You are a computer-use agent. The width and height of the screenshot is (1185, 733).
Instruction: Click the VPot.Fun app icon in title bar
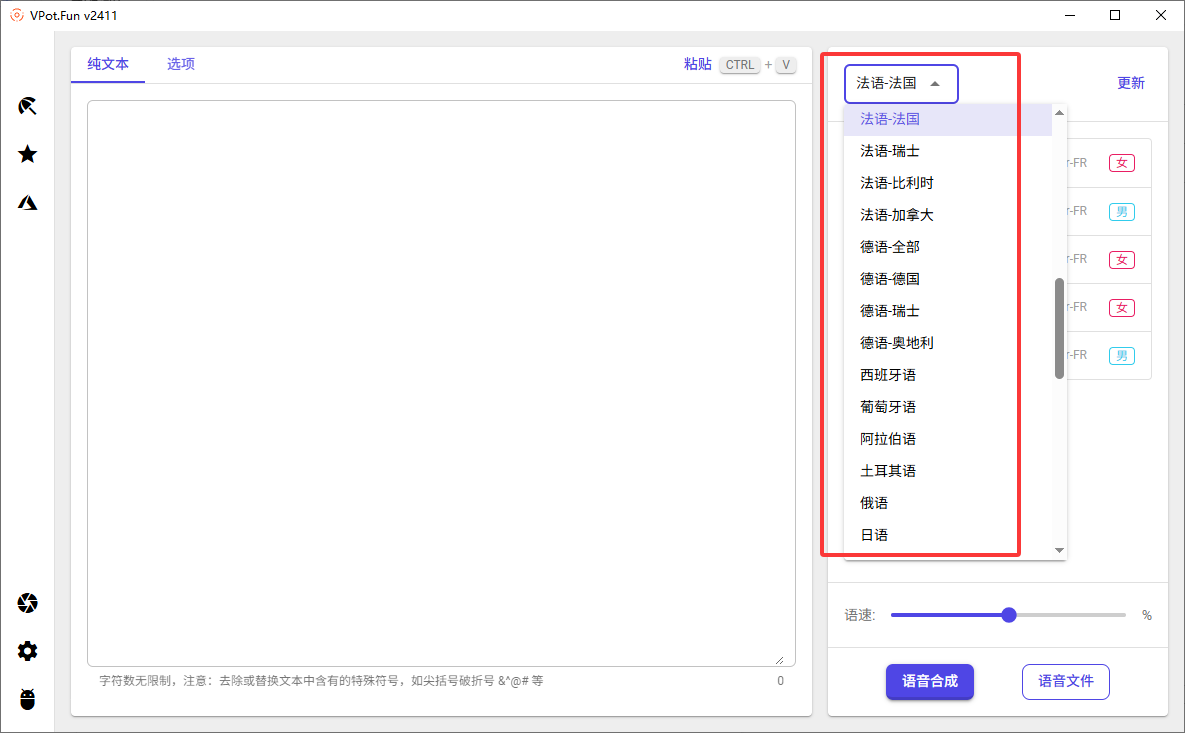coord(16,15)
